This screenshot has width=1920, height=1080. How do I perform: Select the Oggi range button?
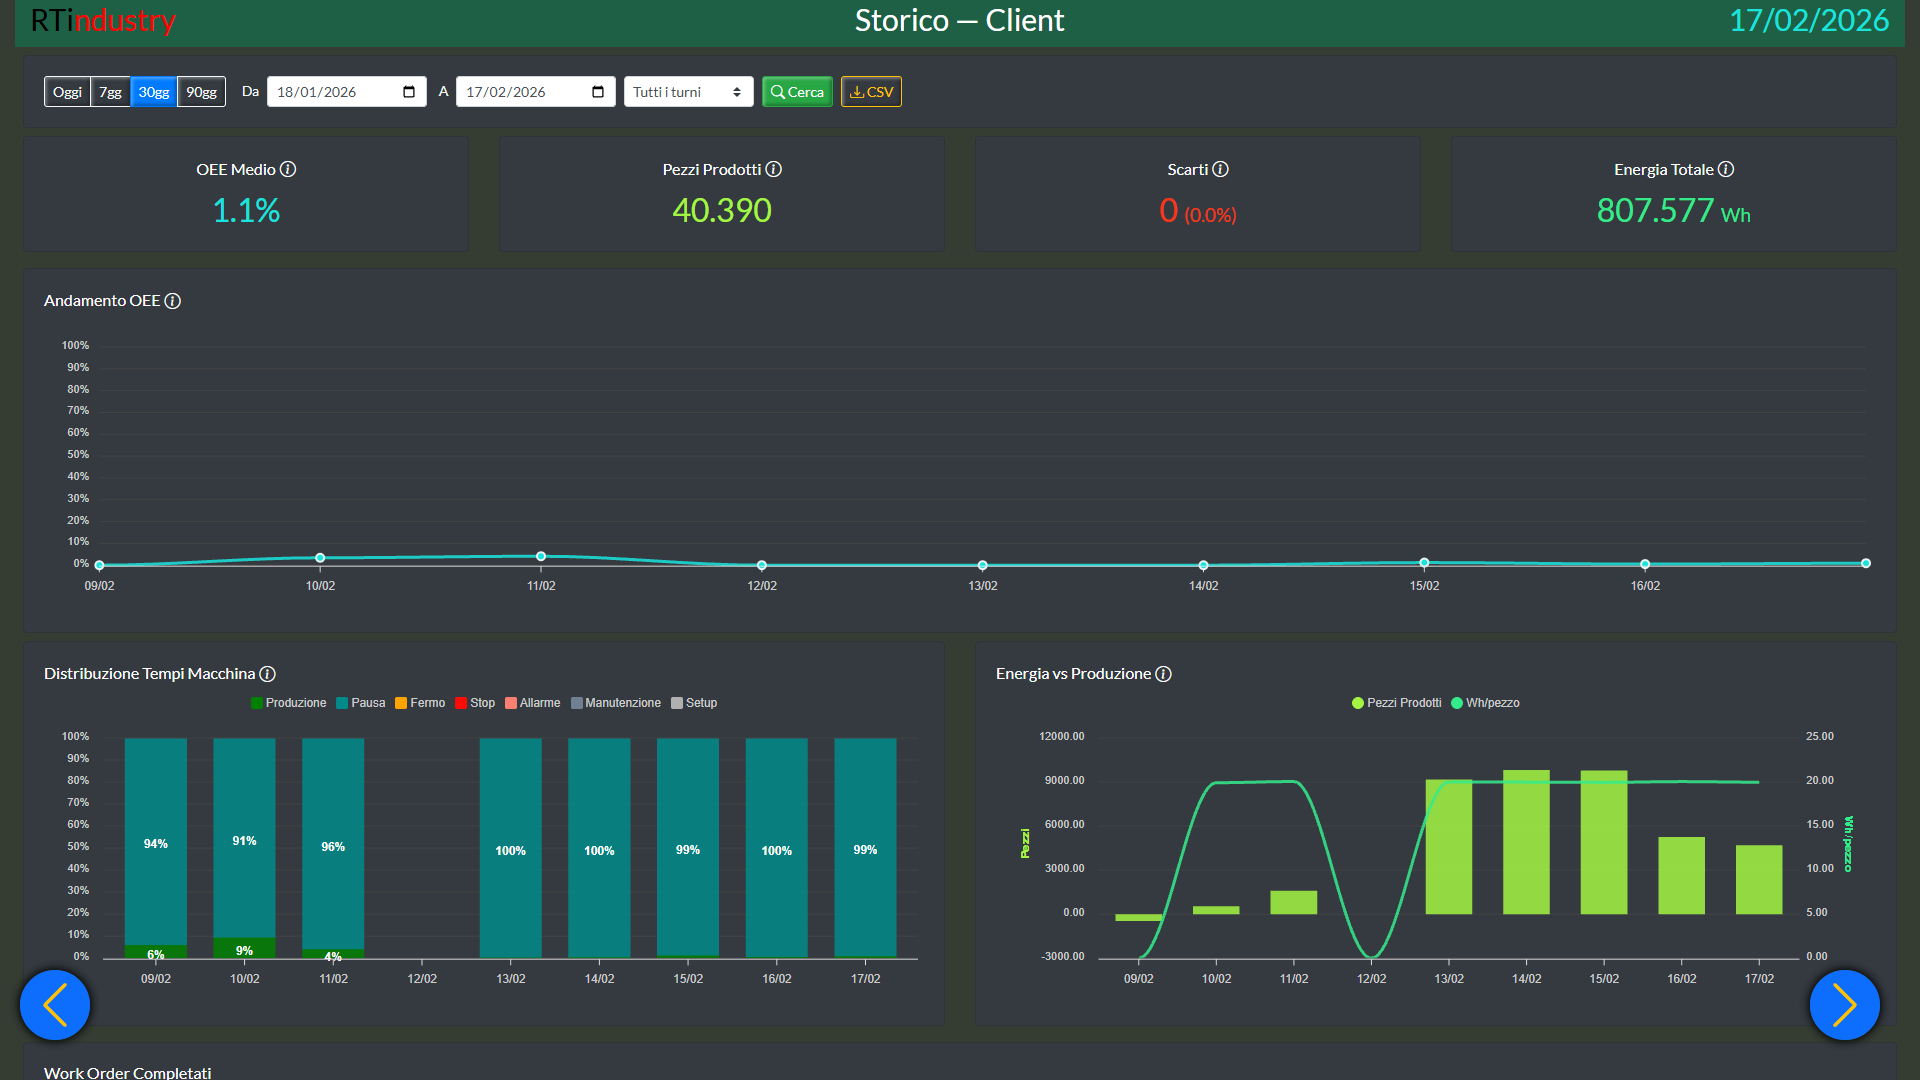click(x=67, y=92)
